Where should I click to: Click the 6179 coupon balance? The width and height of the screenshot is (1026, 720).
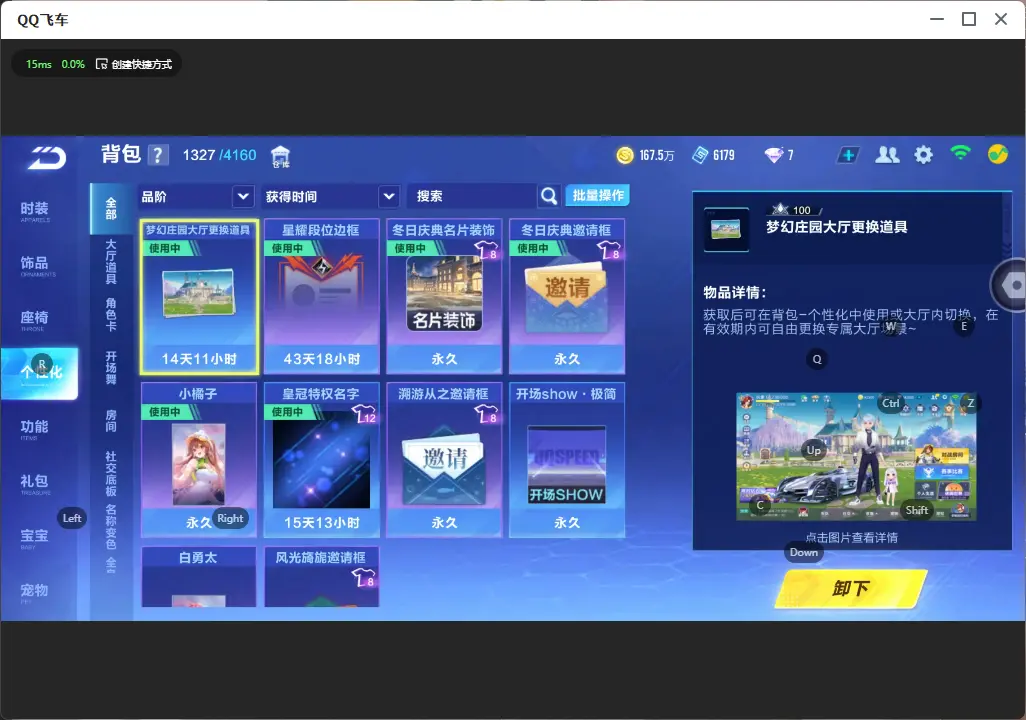coord(724,155)
